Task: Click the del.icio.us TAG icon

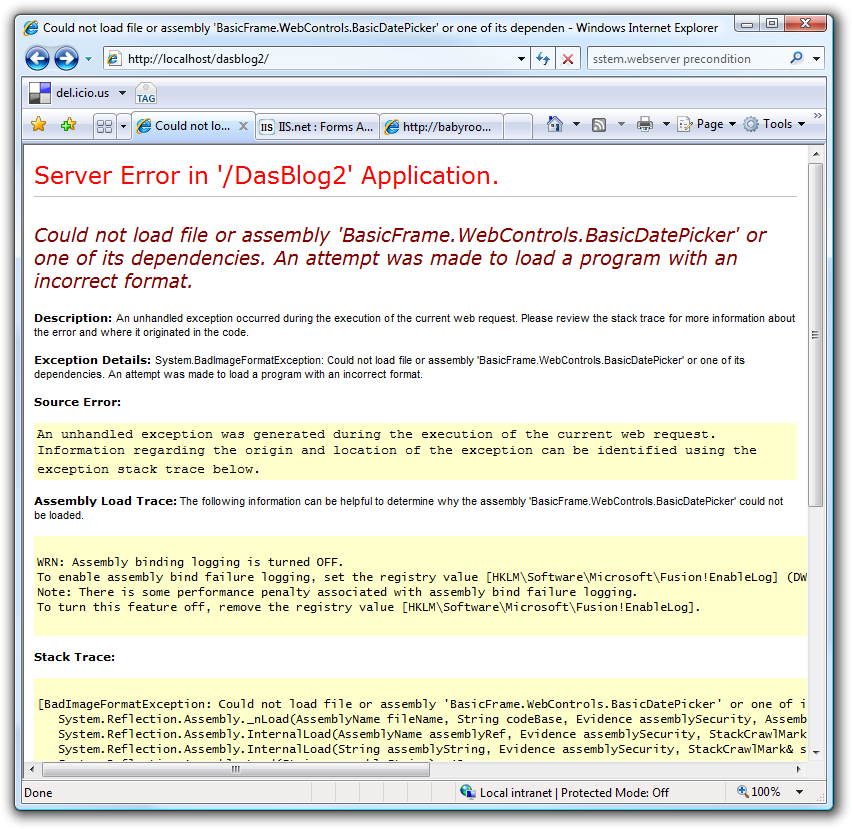Action: (x=146, y=94)
